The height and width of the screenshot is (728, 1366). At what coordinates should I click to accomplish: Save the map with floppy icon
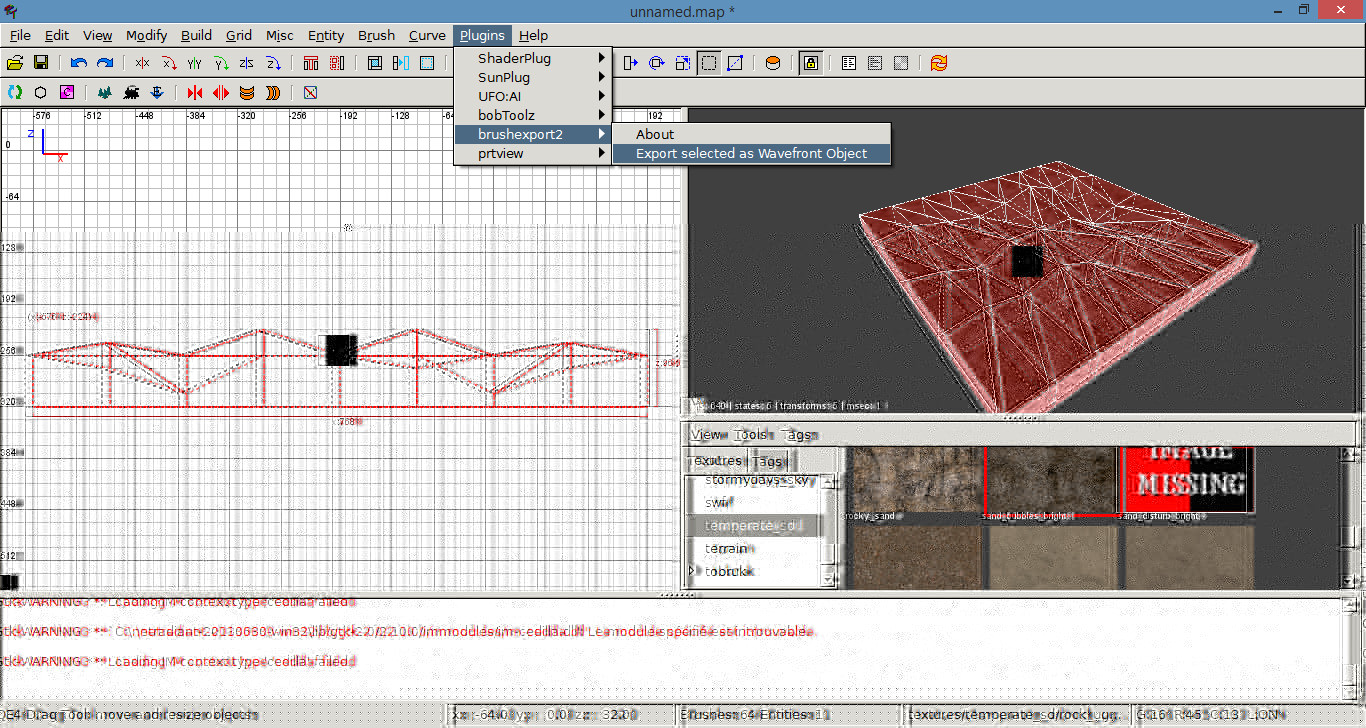pyautogui.click(x=41, y=63)
